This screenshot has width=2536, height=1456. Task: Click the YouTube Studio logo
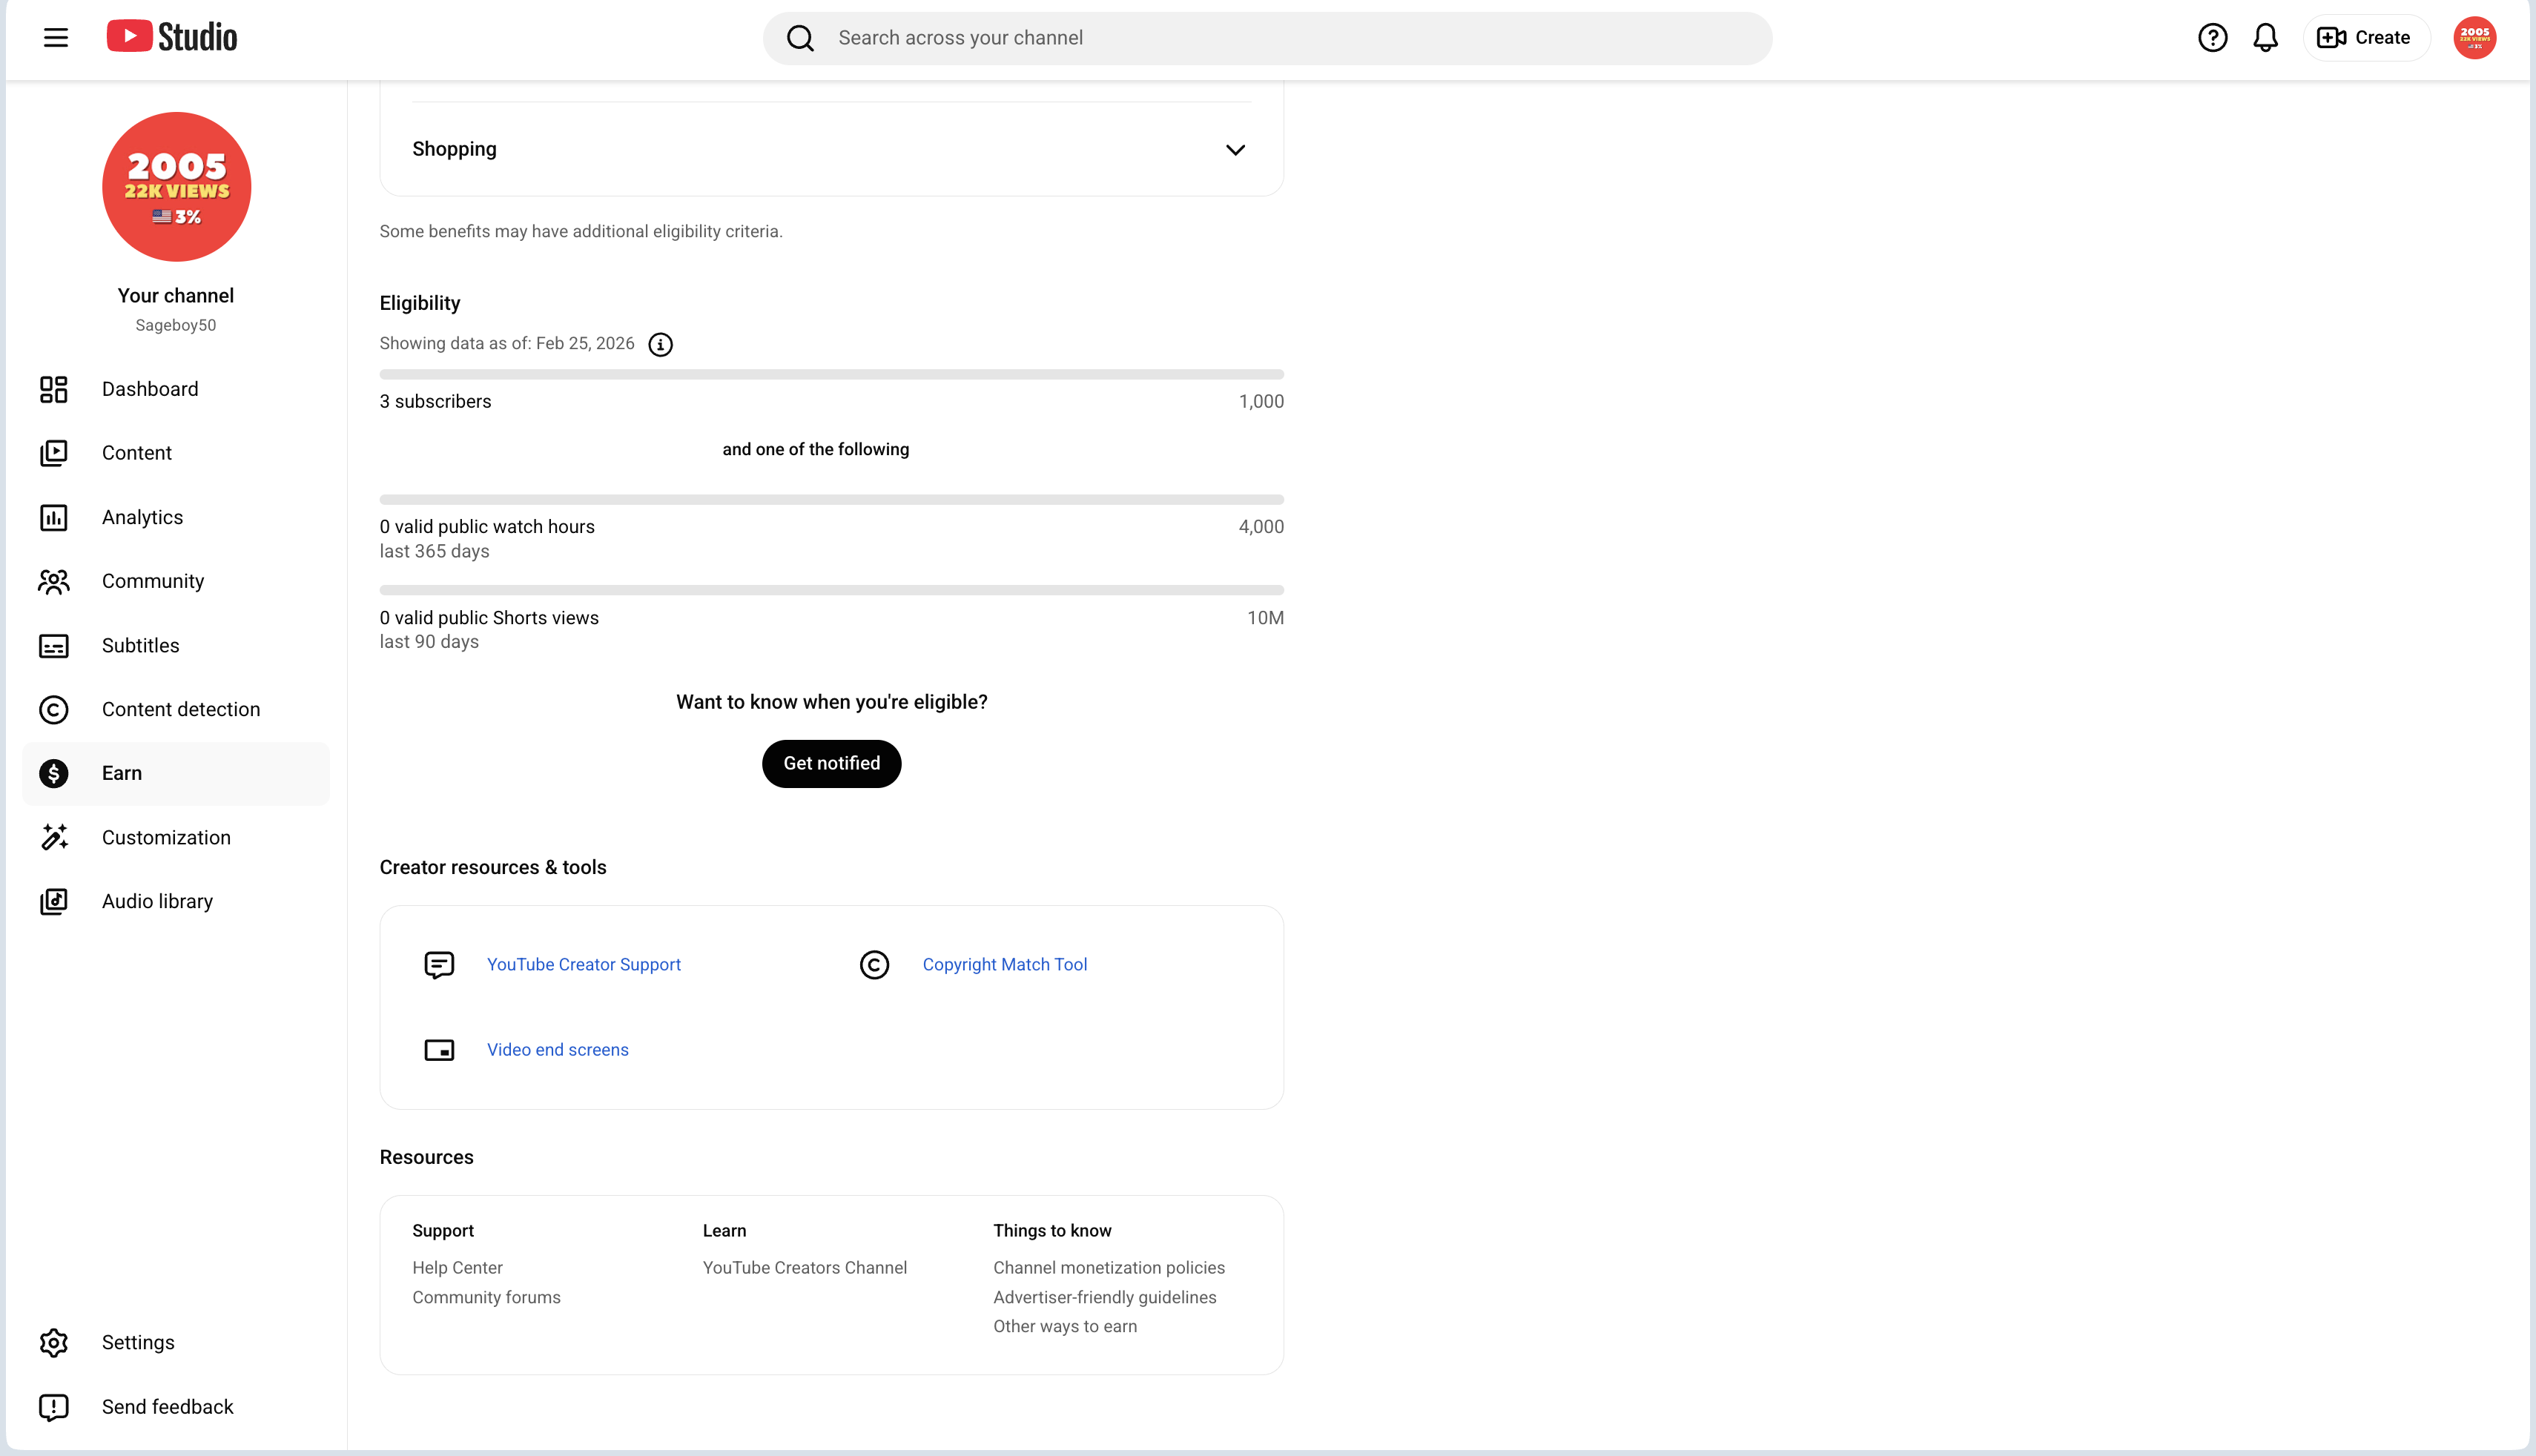click(x=172, y=37)
